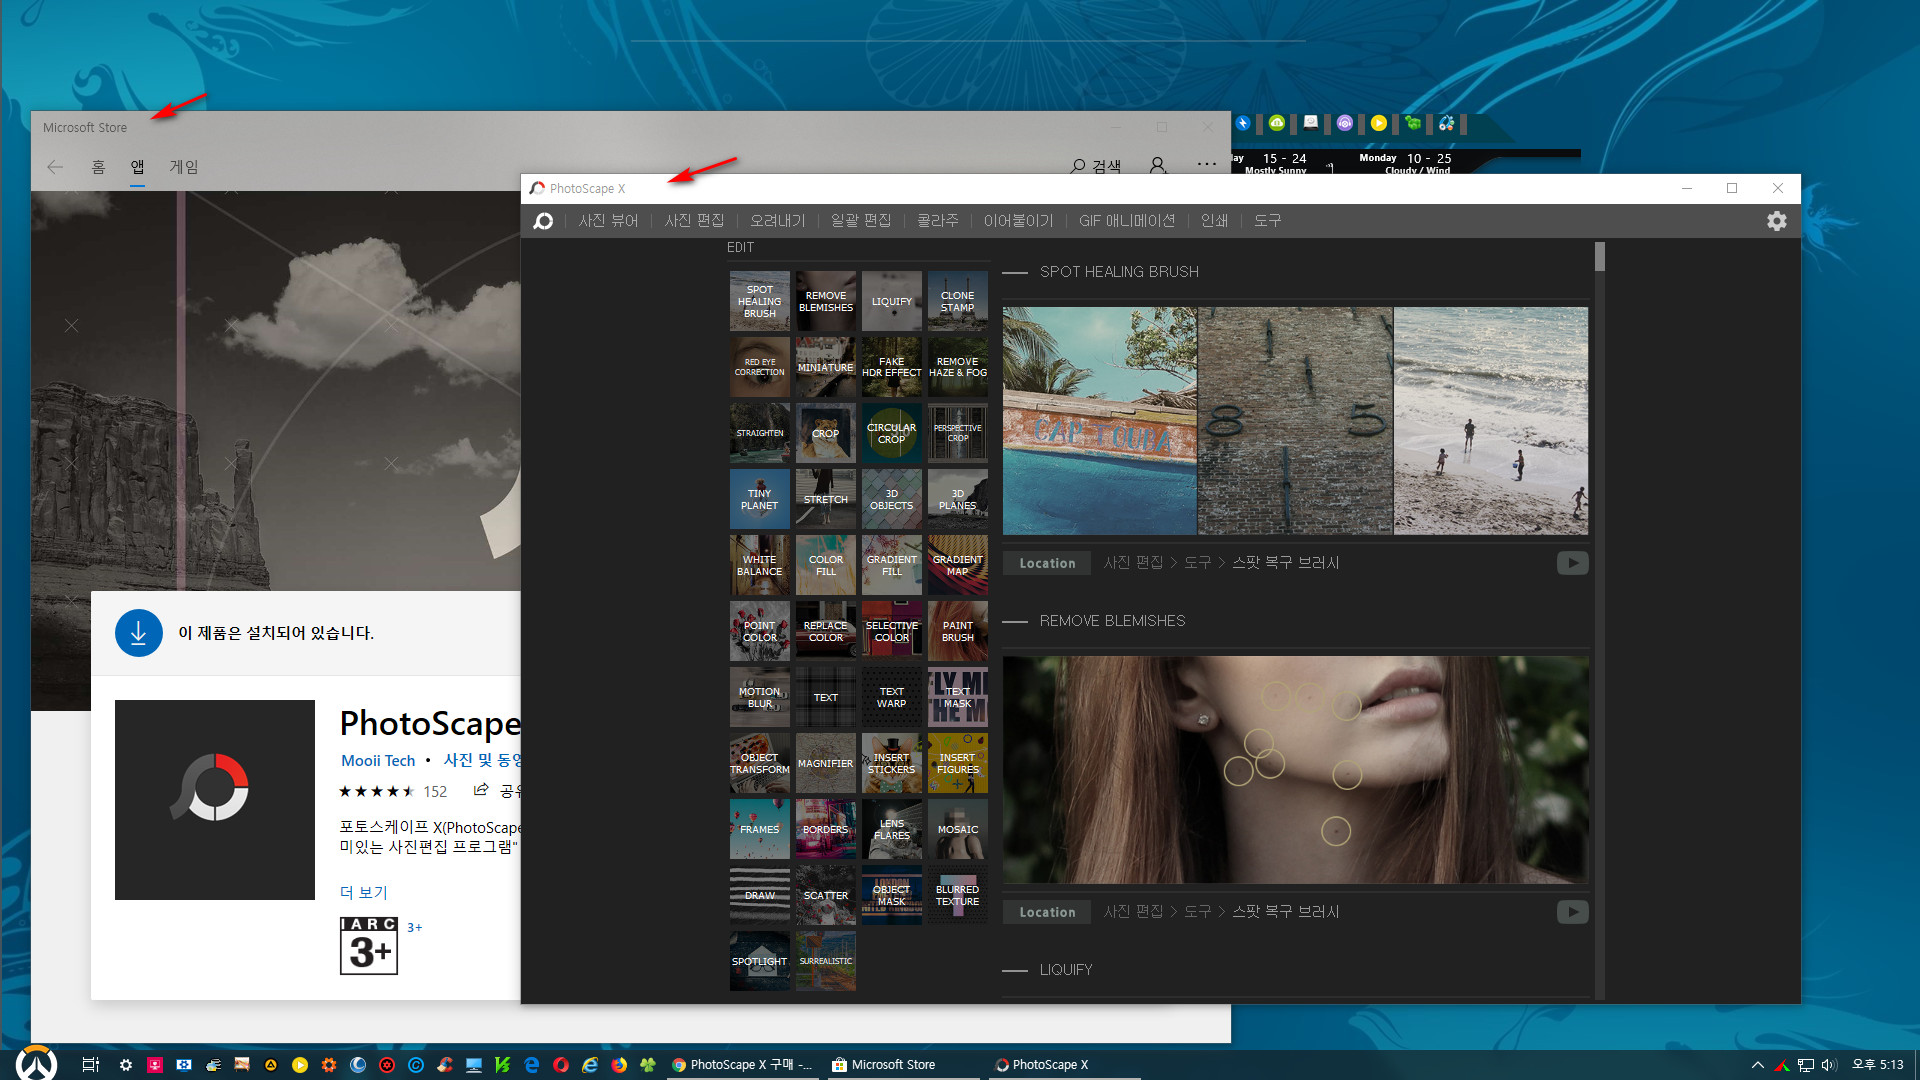Image resolution: width=1920 pixels, height=1080 pixels.
Task: Expand the REMOVE BLEMISHES section
Action: (x=1112, y=620)
